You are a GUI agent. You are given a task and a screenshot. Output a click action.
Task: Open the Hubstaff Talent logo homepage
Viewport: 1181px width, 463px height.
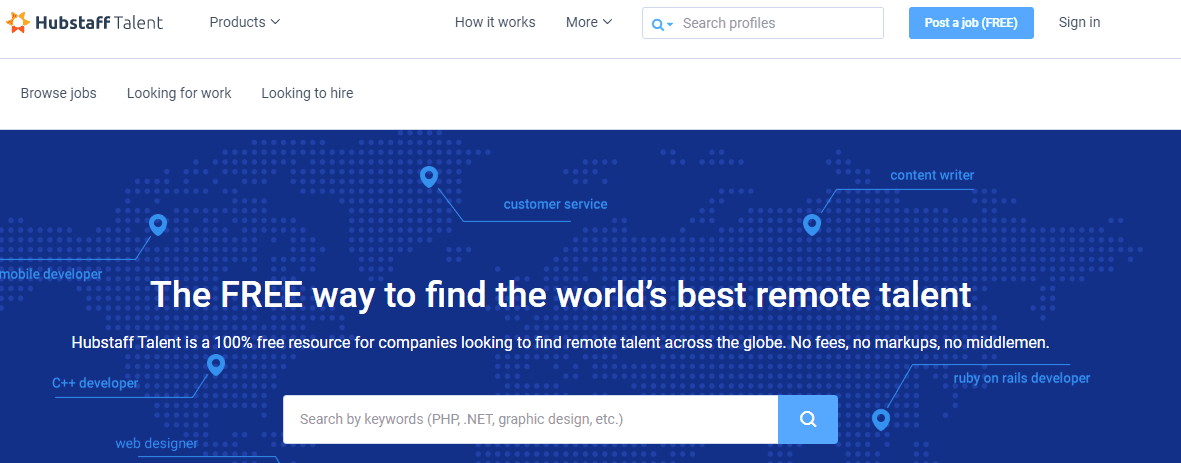84,23
